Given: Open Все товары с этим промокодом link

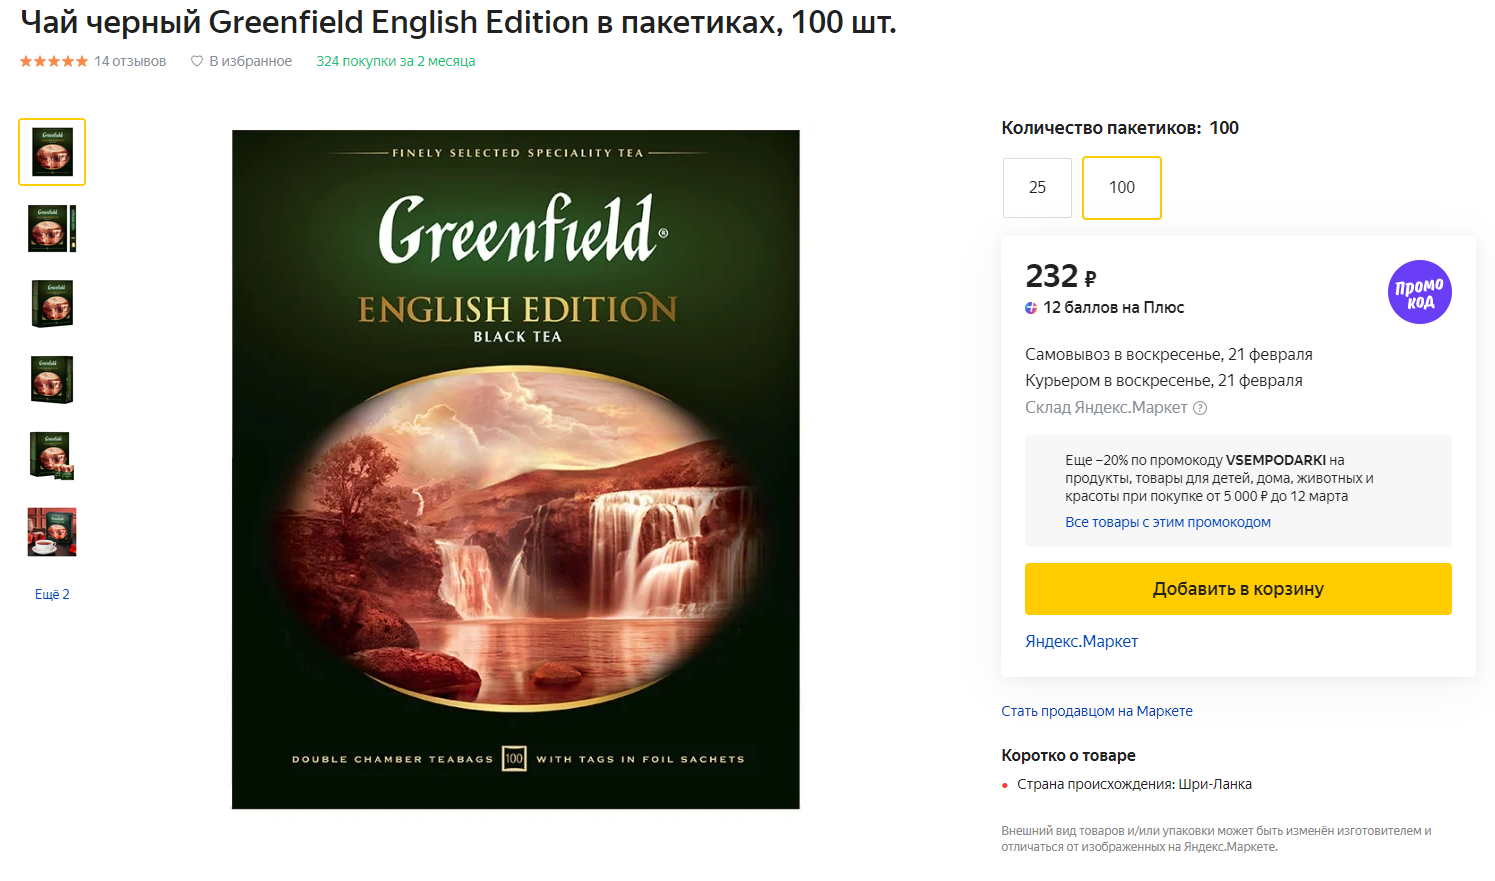Looking at the screenshot, I should click(1167, 522).
